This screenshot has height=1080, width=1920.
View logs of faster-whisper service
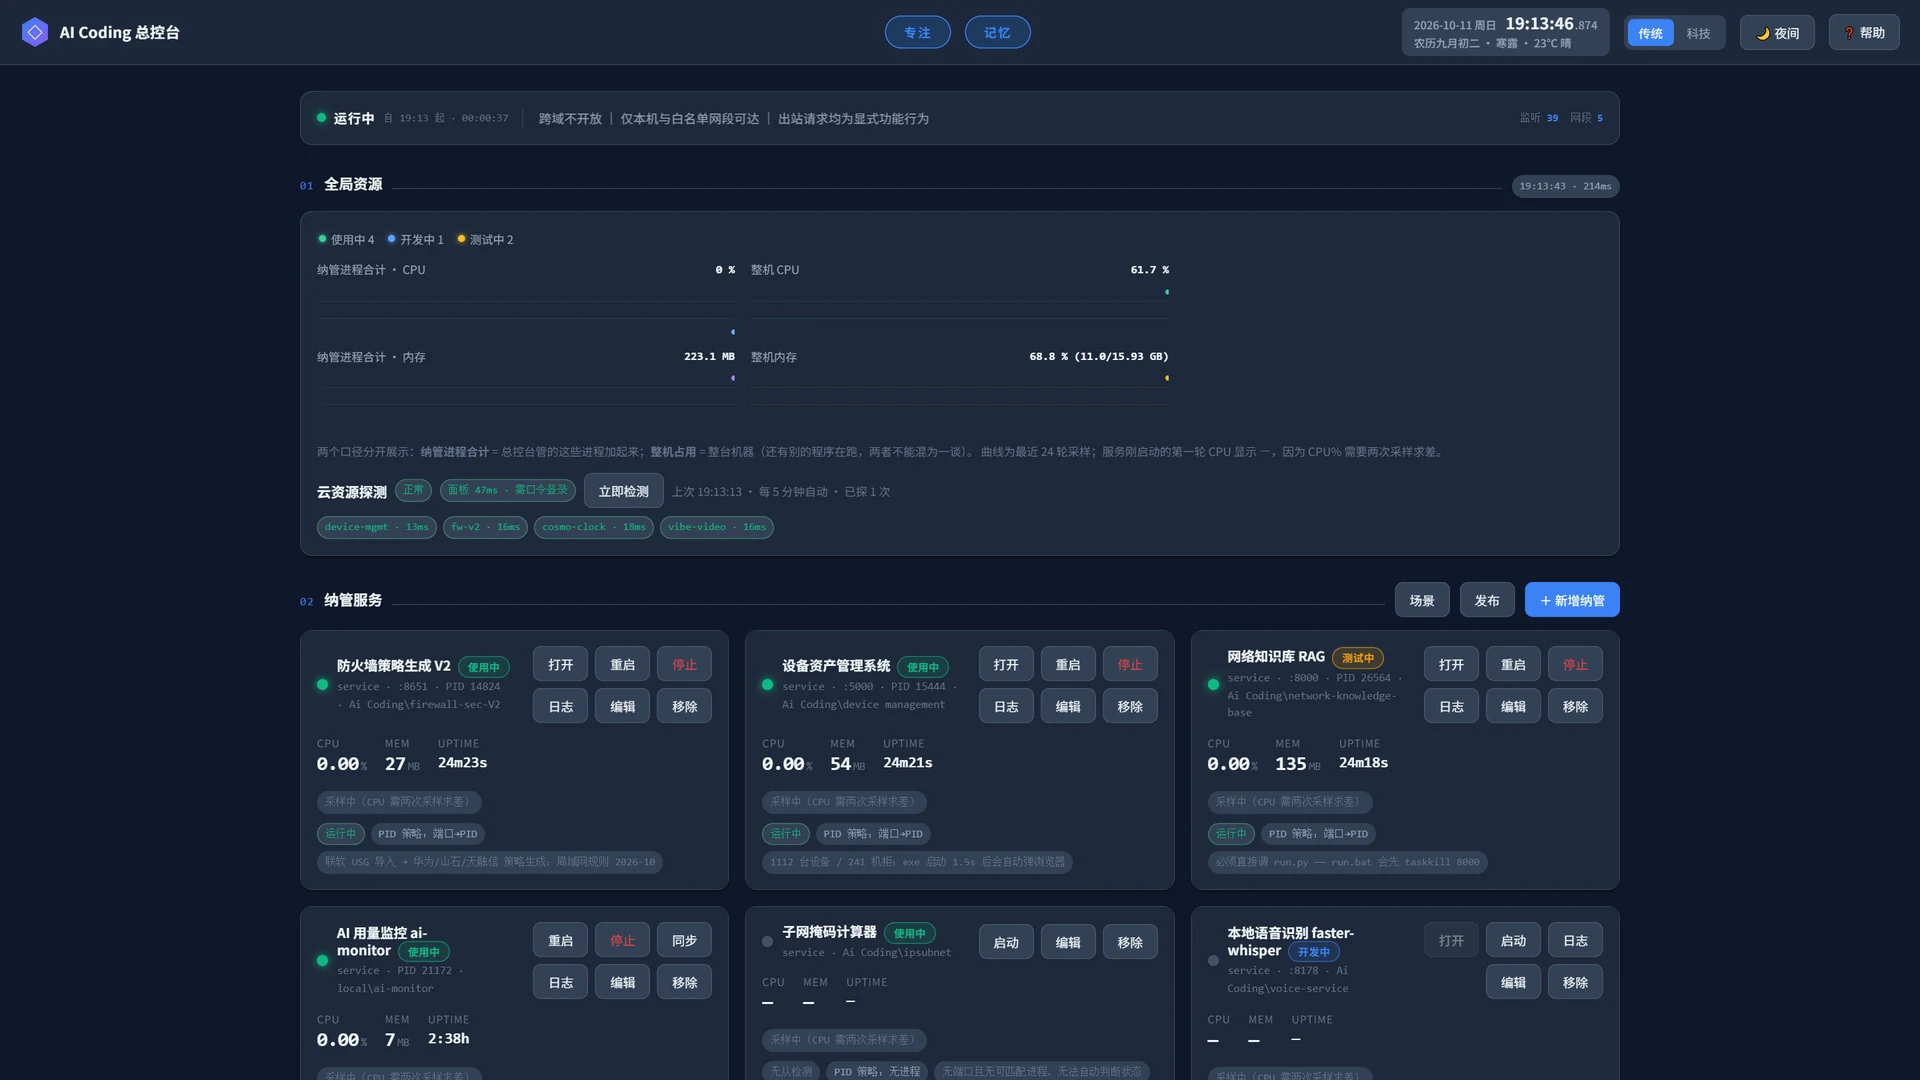(x=1575, y=940)
